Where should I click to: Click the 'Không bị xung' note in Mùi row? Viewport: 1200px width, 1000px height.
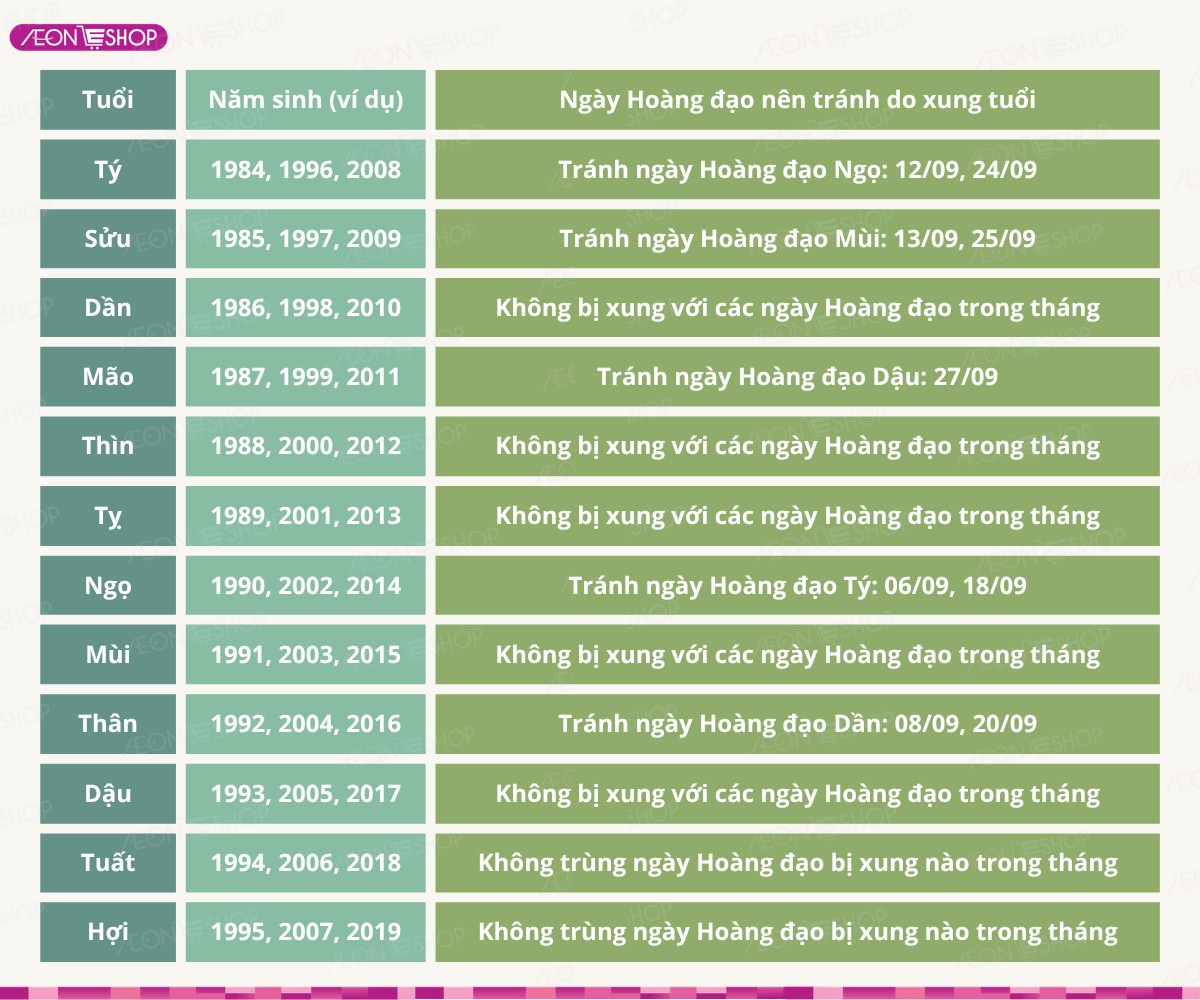[797, 655]
